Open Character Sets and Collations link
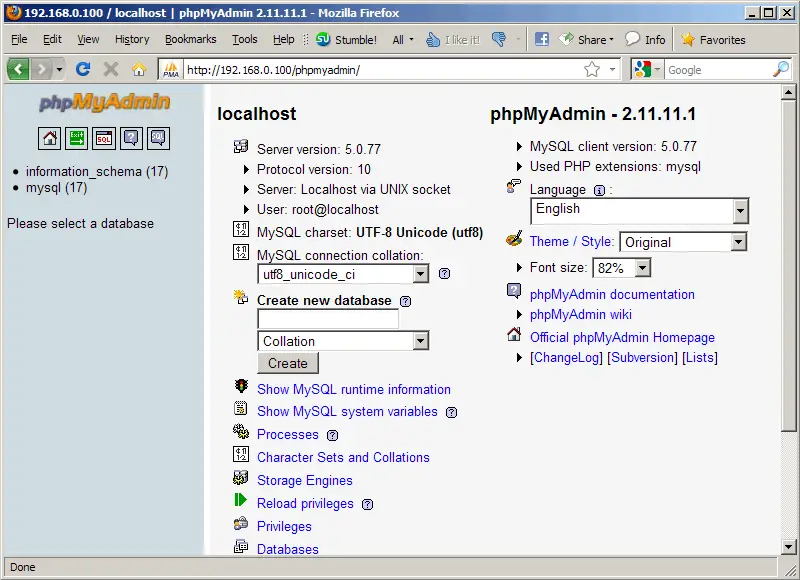800x580 pixels. click(x=343, y=458)
